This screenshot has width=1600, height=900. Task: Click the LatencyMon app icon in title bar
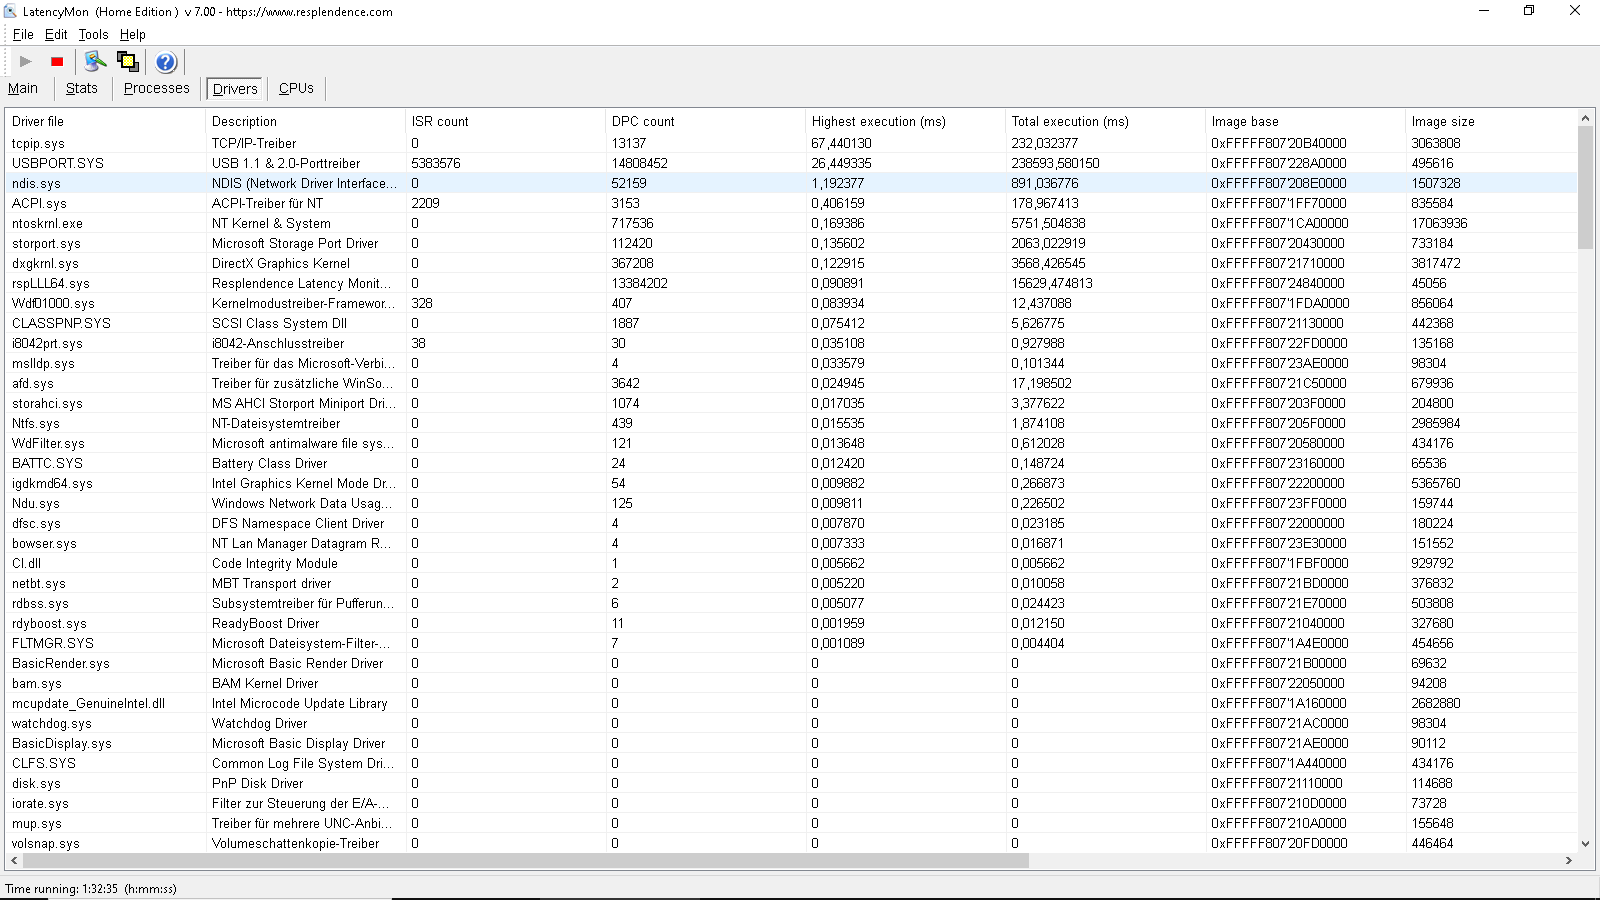click(x=11, y=12)
